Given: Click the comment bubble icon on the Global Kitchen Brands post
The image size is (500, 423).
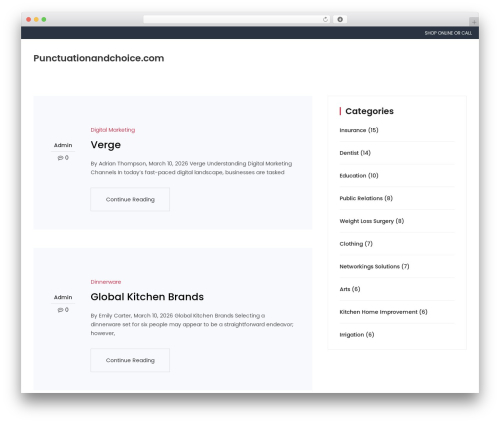Looking at the screenshot, I should (60, 310).
